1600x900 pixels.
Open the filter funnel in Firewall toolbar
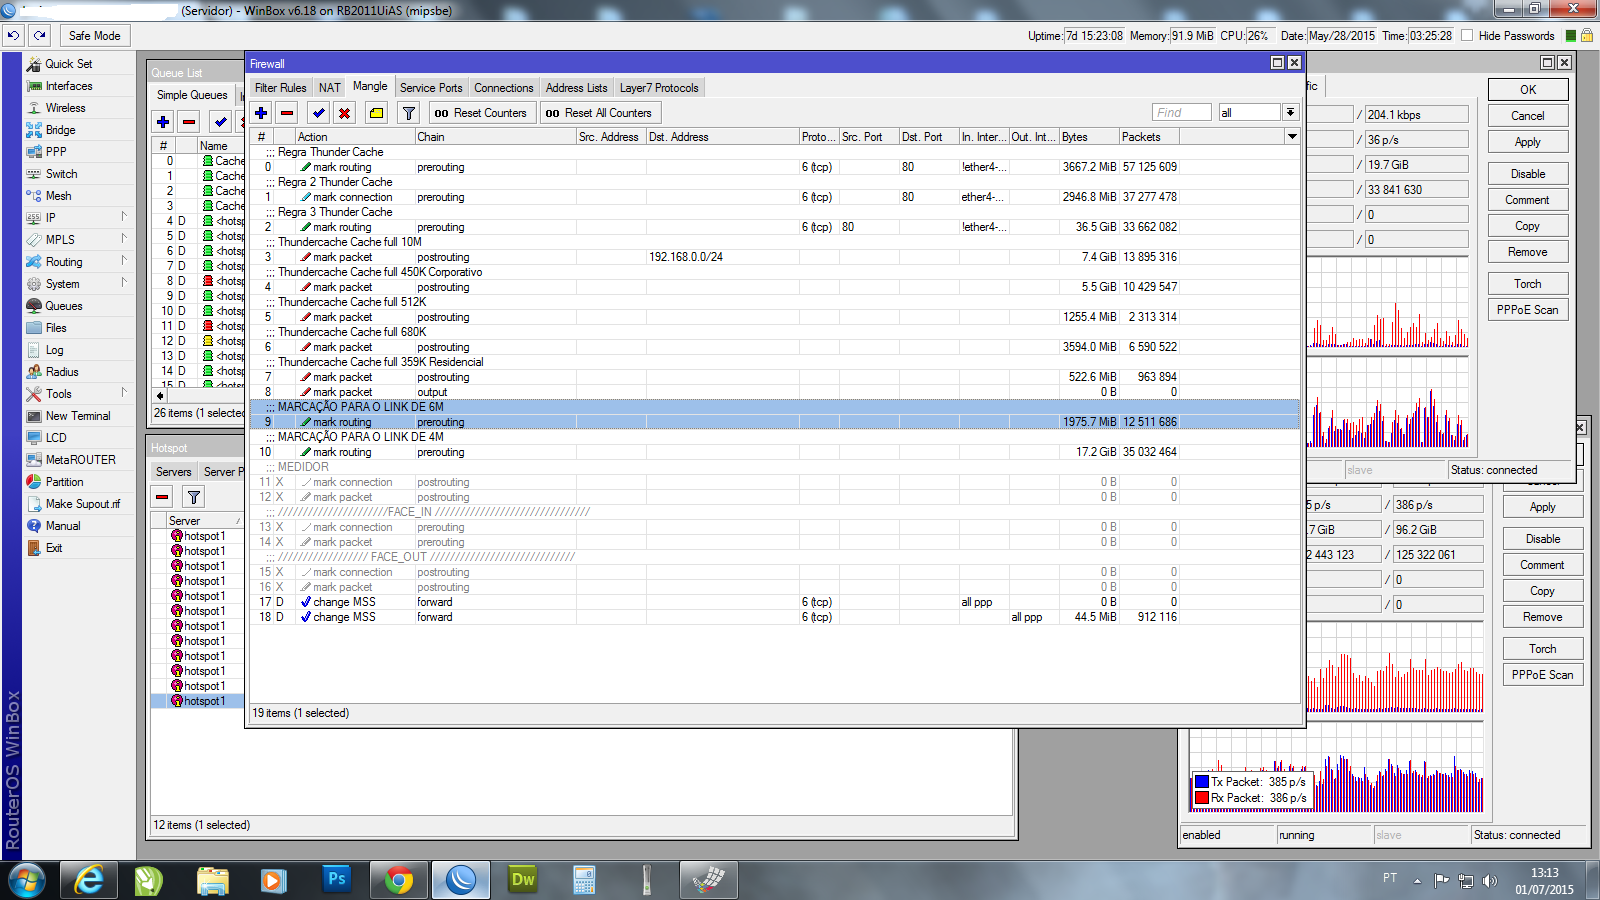click(x=409, y=113)
